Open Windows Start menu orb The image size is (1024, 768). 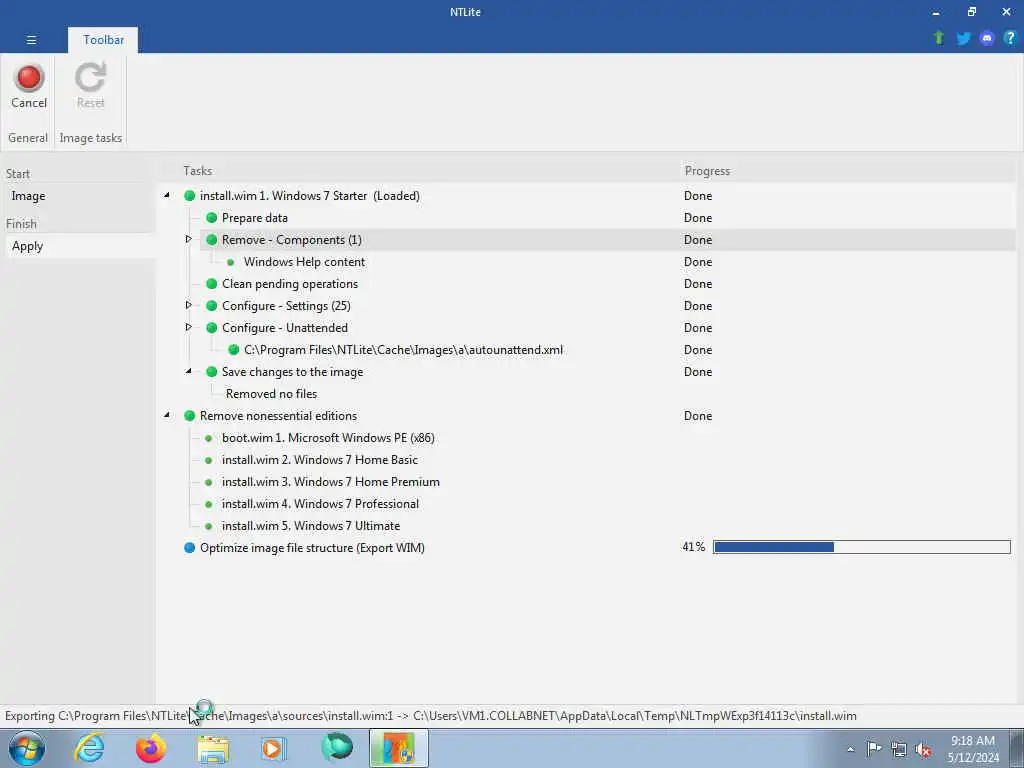pos(27,748)
